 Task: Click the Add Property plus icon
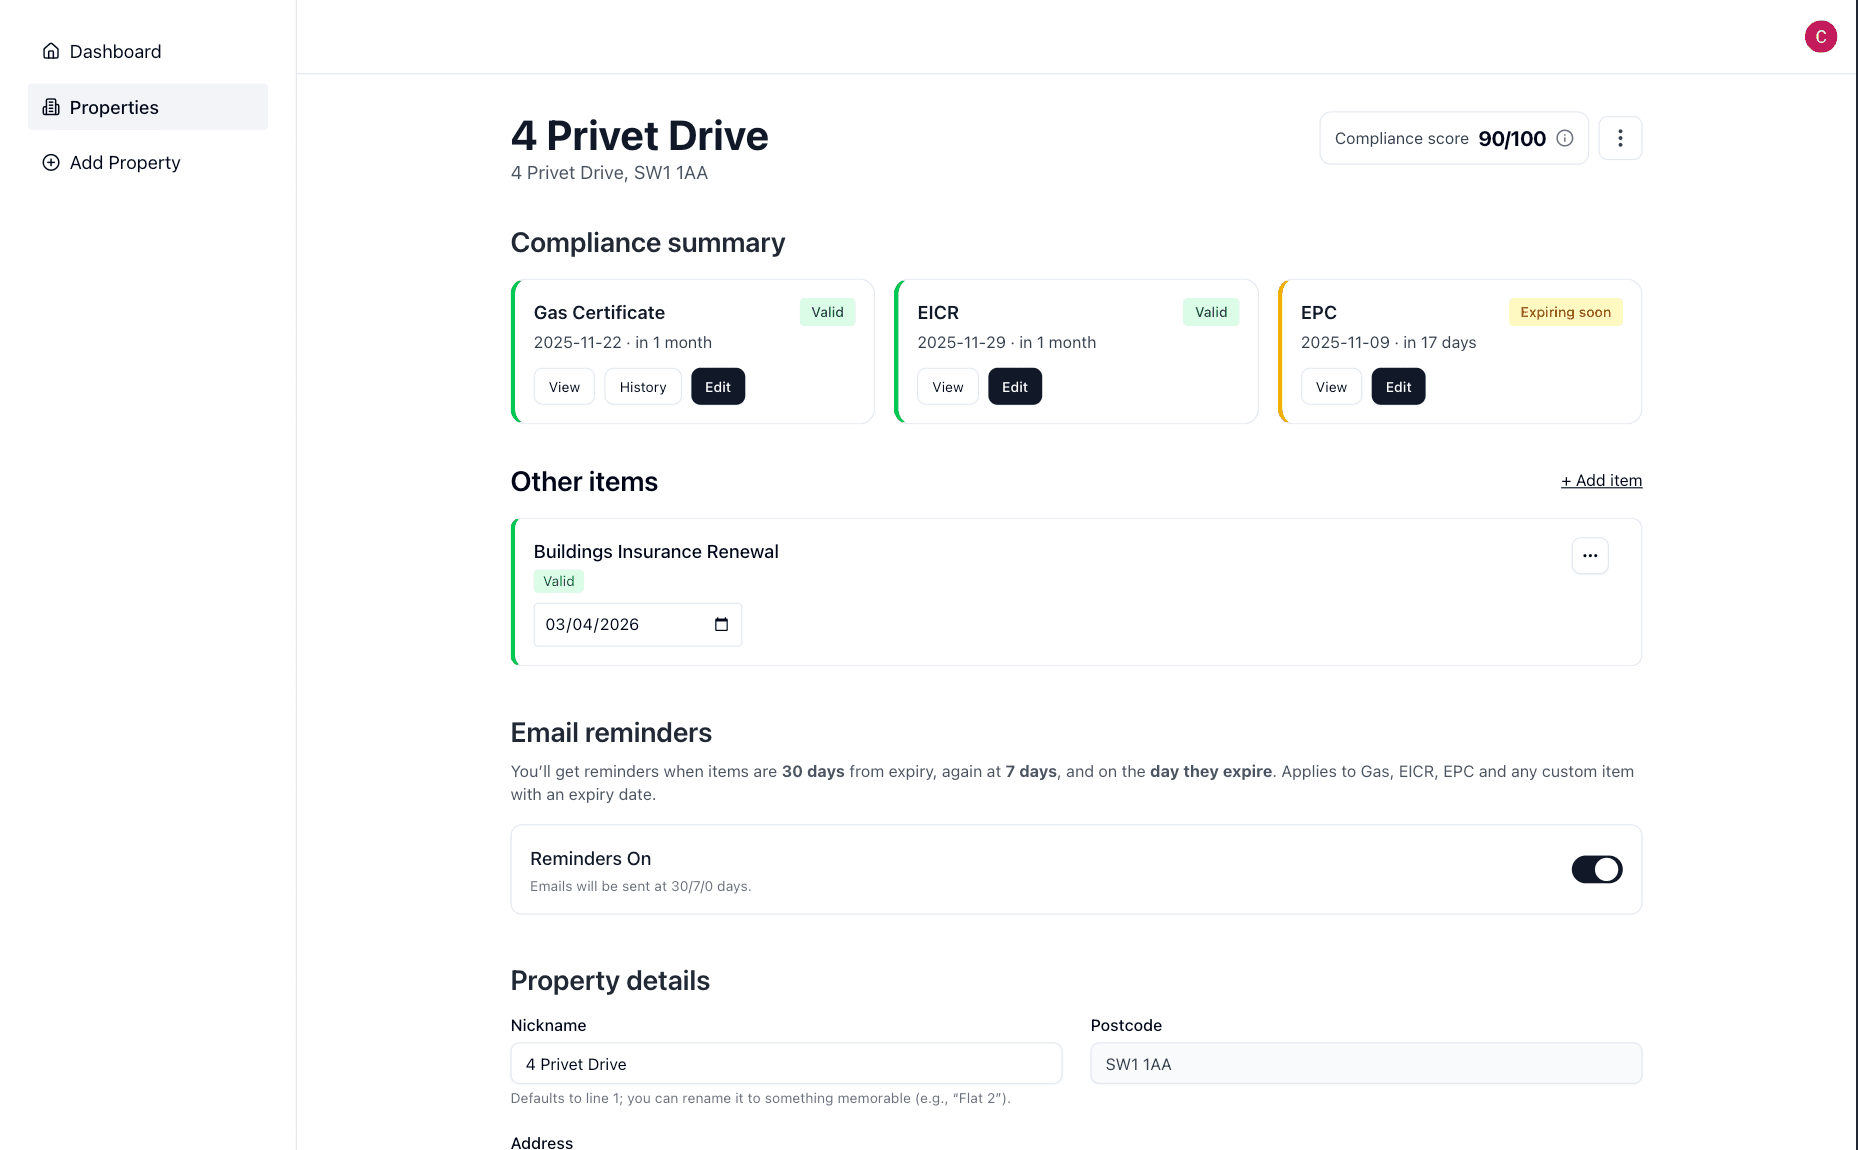pos(51,162)
